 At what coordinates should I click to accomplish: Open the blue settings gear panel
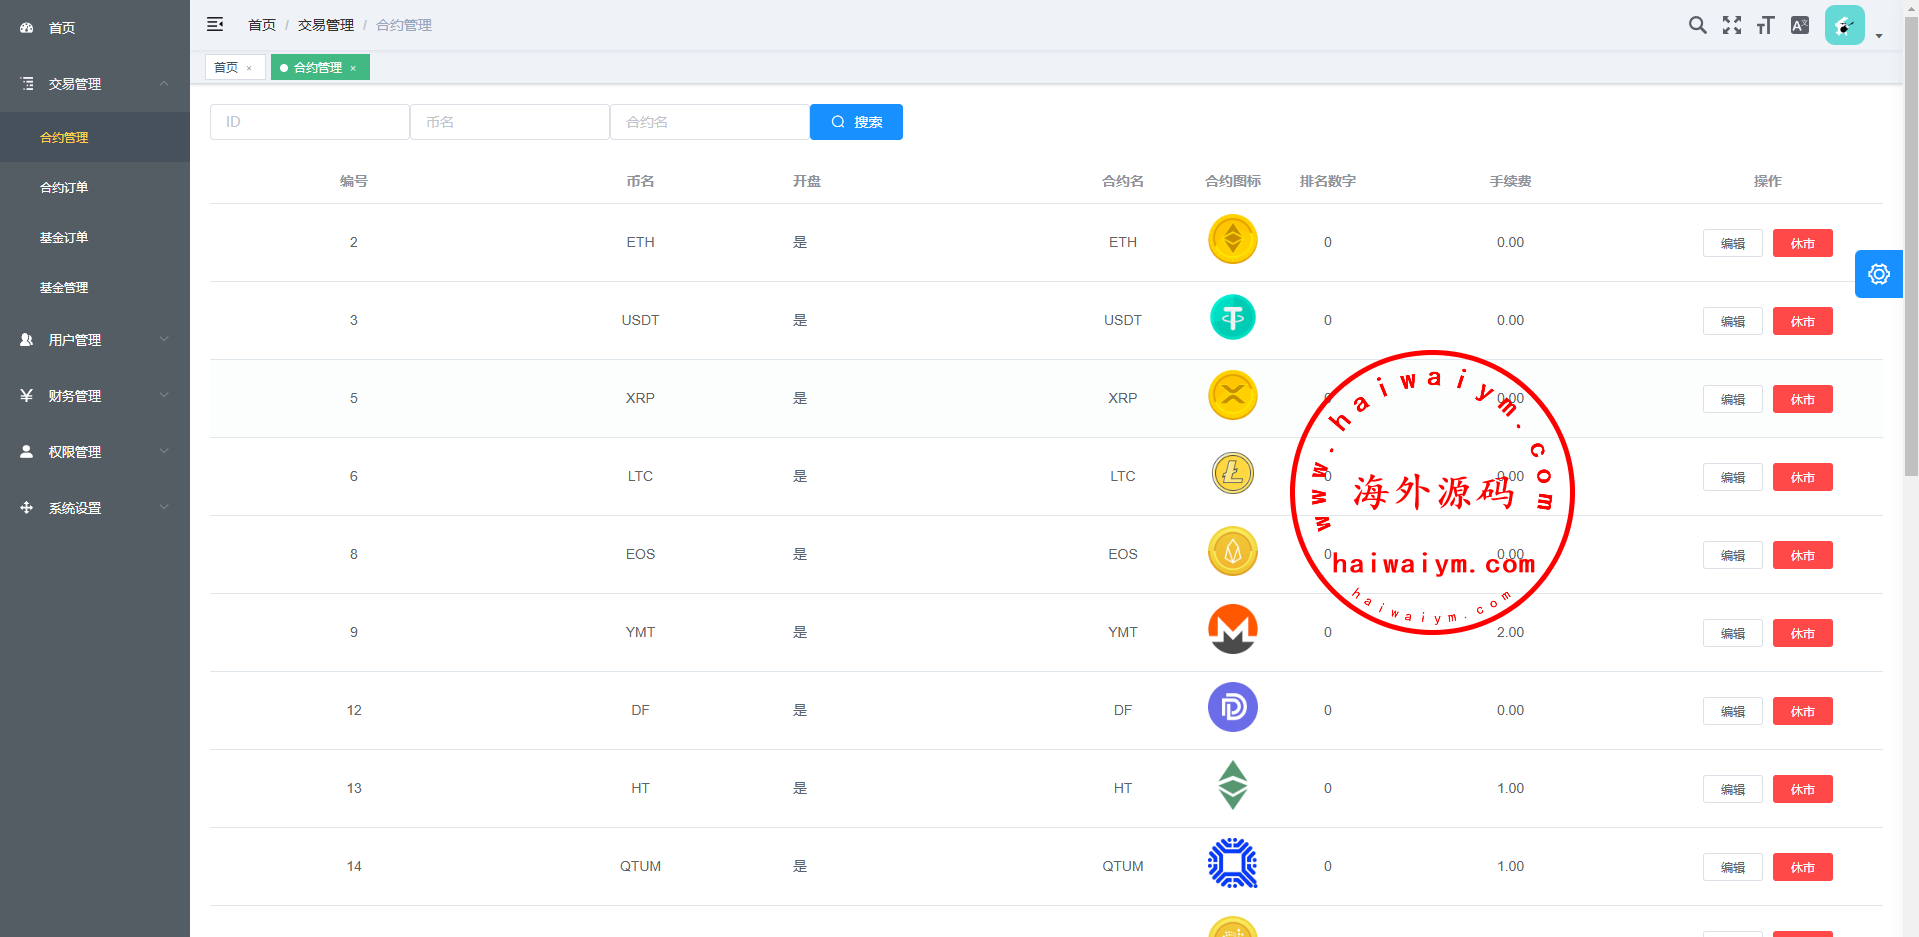[1878, 274]
